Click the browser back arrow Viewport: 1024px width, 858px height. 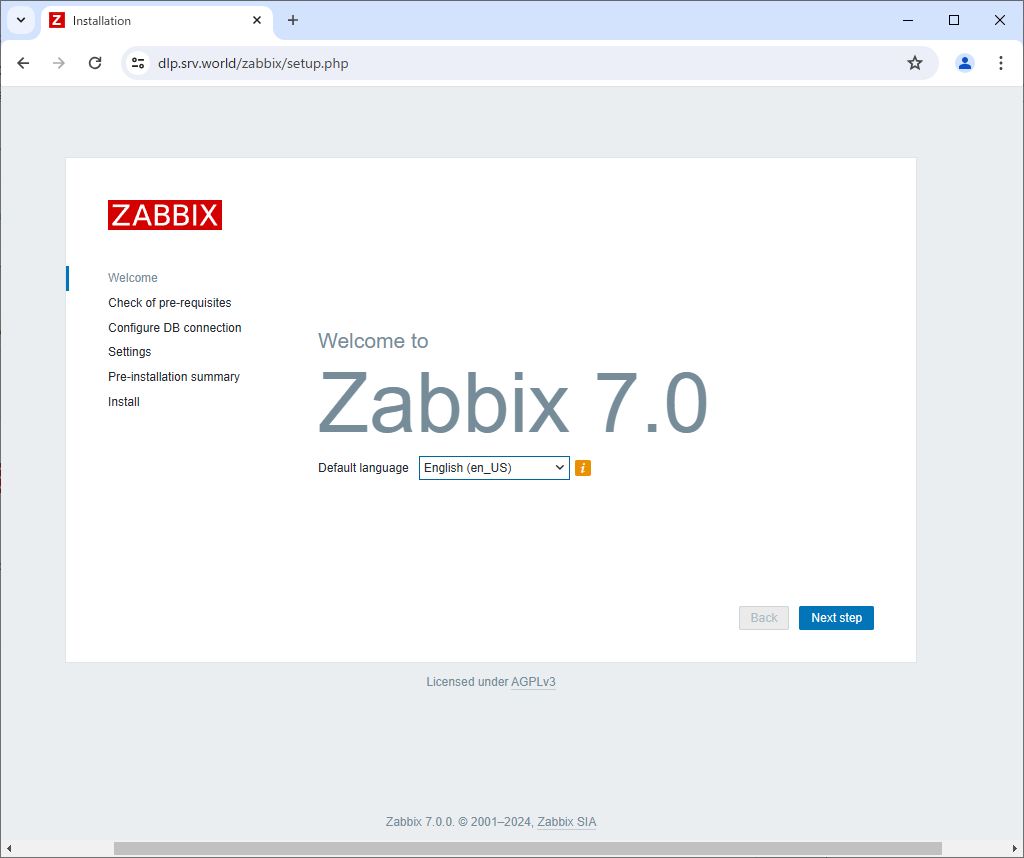(x=24, y=63)
